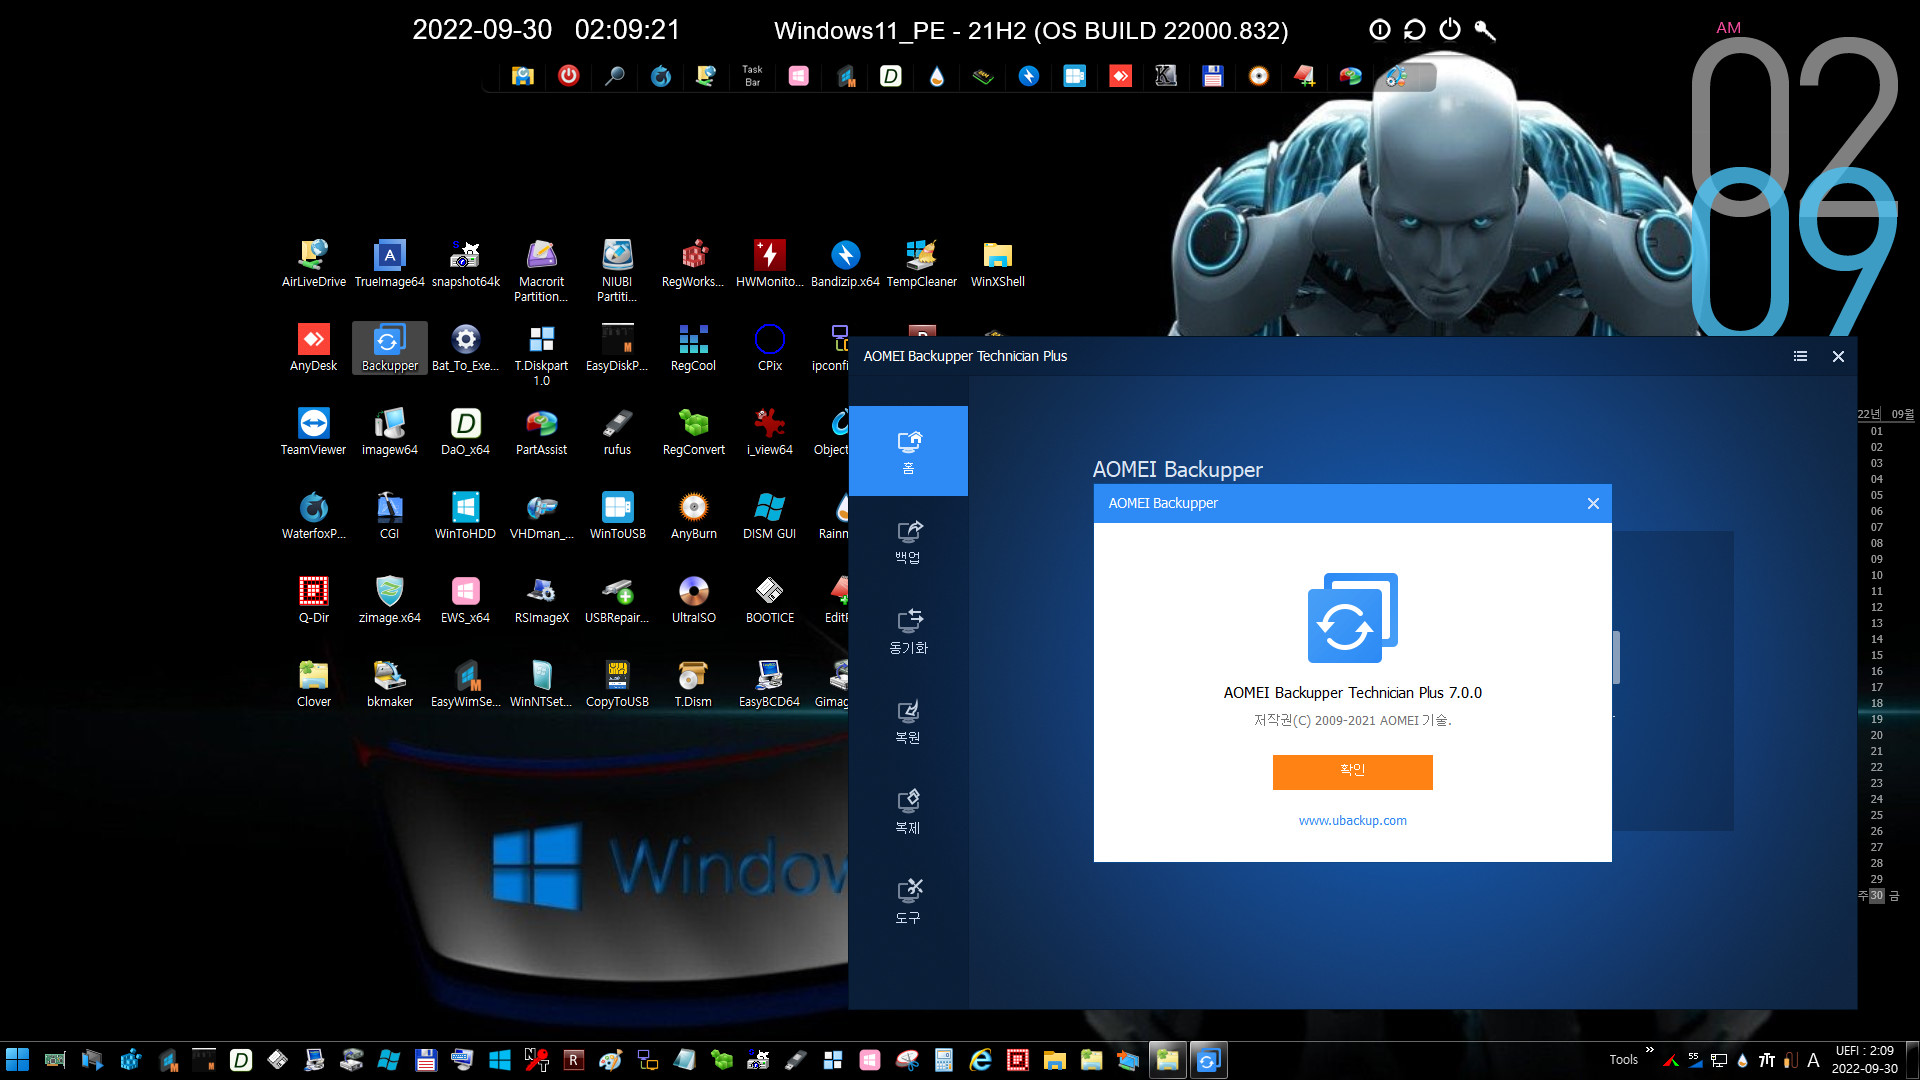Open the 복제 section in AOMEI sidebar
This screenshot has height=1080, width=1920.
[x=908, y=811]
